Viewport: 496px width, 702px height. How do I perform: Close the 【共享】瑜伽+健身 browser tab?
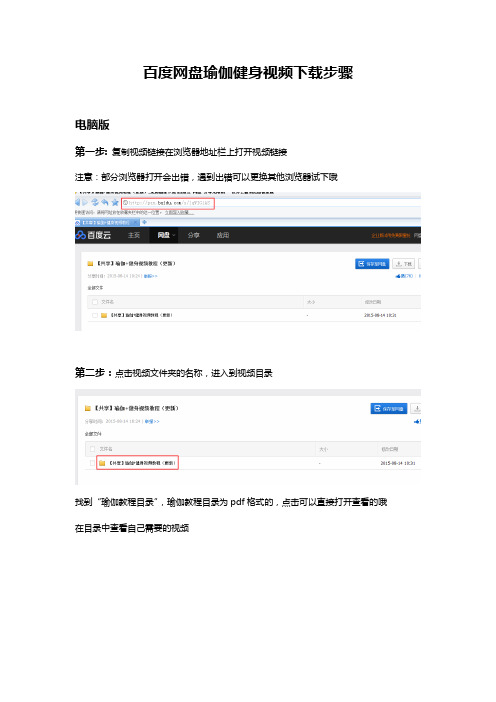137,222
